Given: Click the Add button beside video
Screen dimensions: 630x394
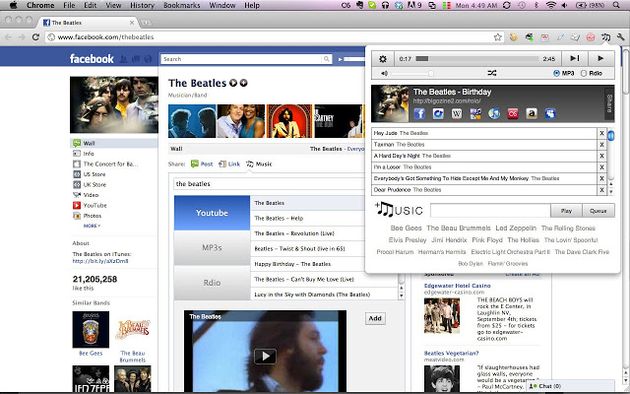Looking at the screenshot, I should [x=375, y=318].
